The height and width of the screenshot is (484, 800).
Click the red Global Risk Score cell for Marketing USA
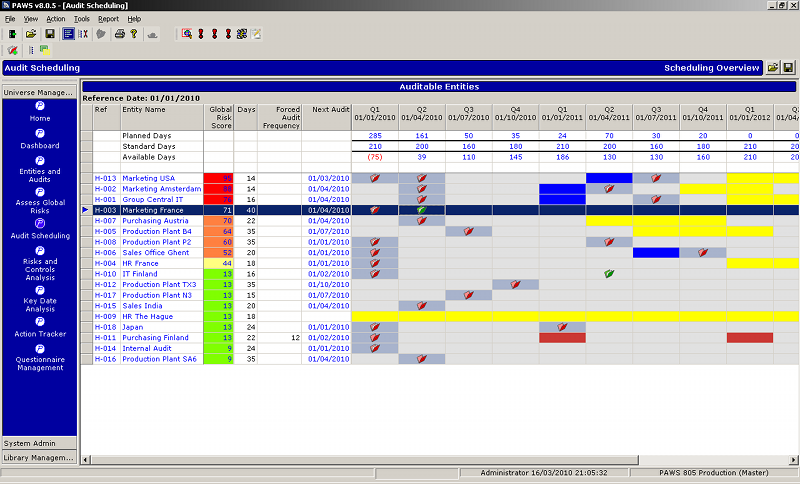[219, 178]
